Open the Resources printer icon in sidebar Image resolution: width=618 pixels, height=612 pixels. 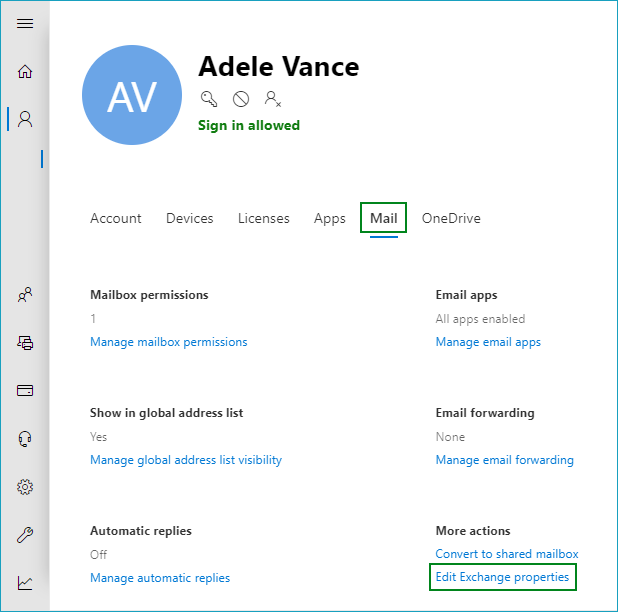(25, 343)
